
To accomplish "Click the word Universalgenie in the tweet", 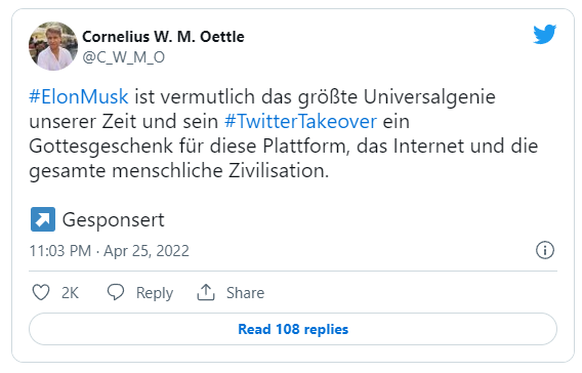I will point(429,97).
